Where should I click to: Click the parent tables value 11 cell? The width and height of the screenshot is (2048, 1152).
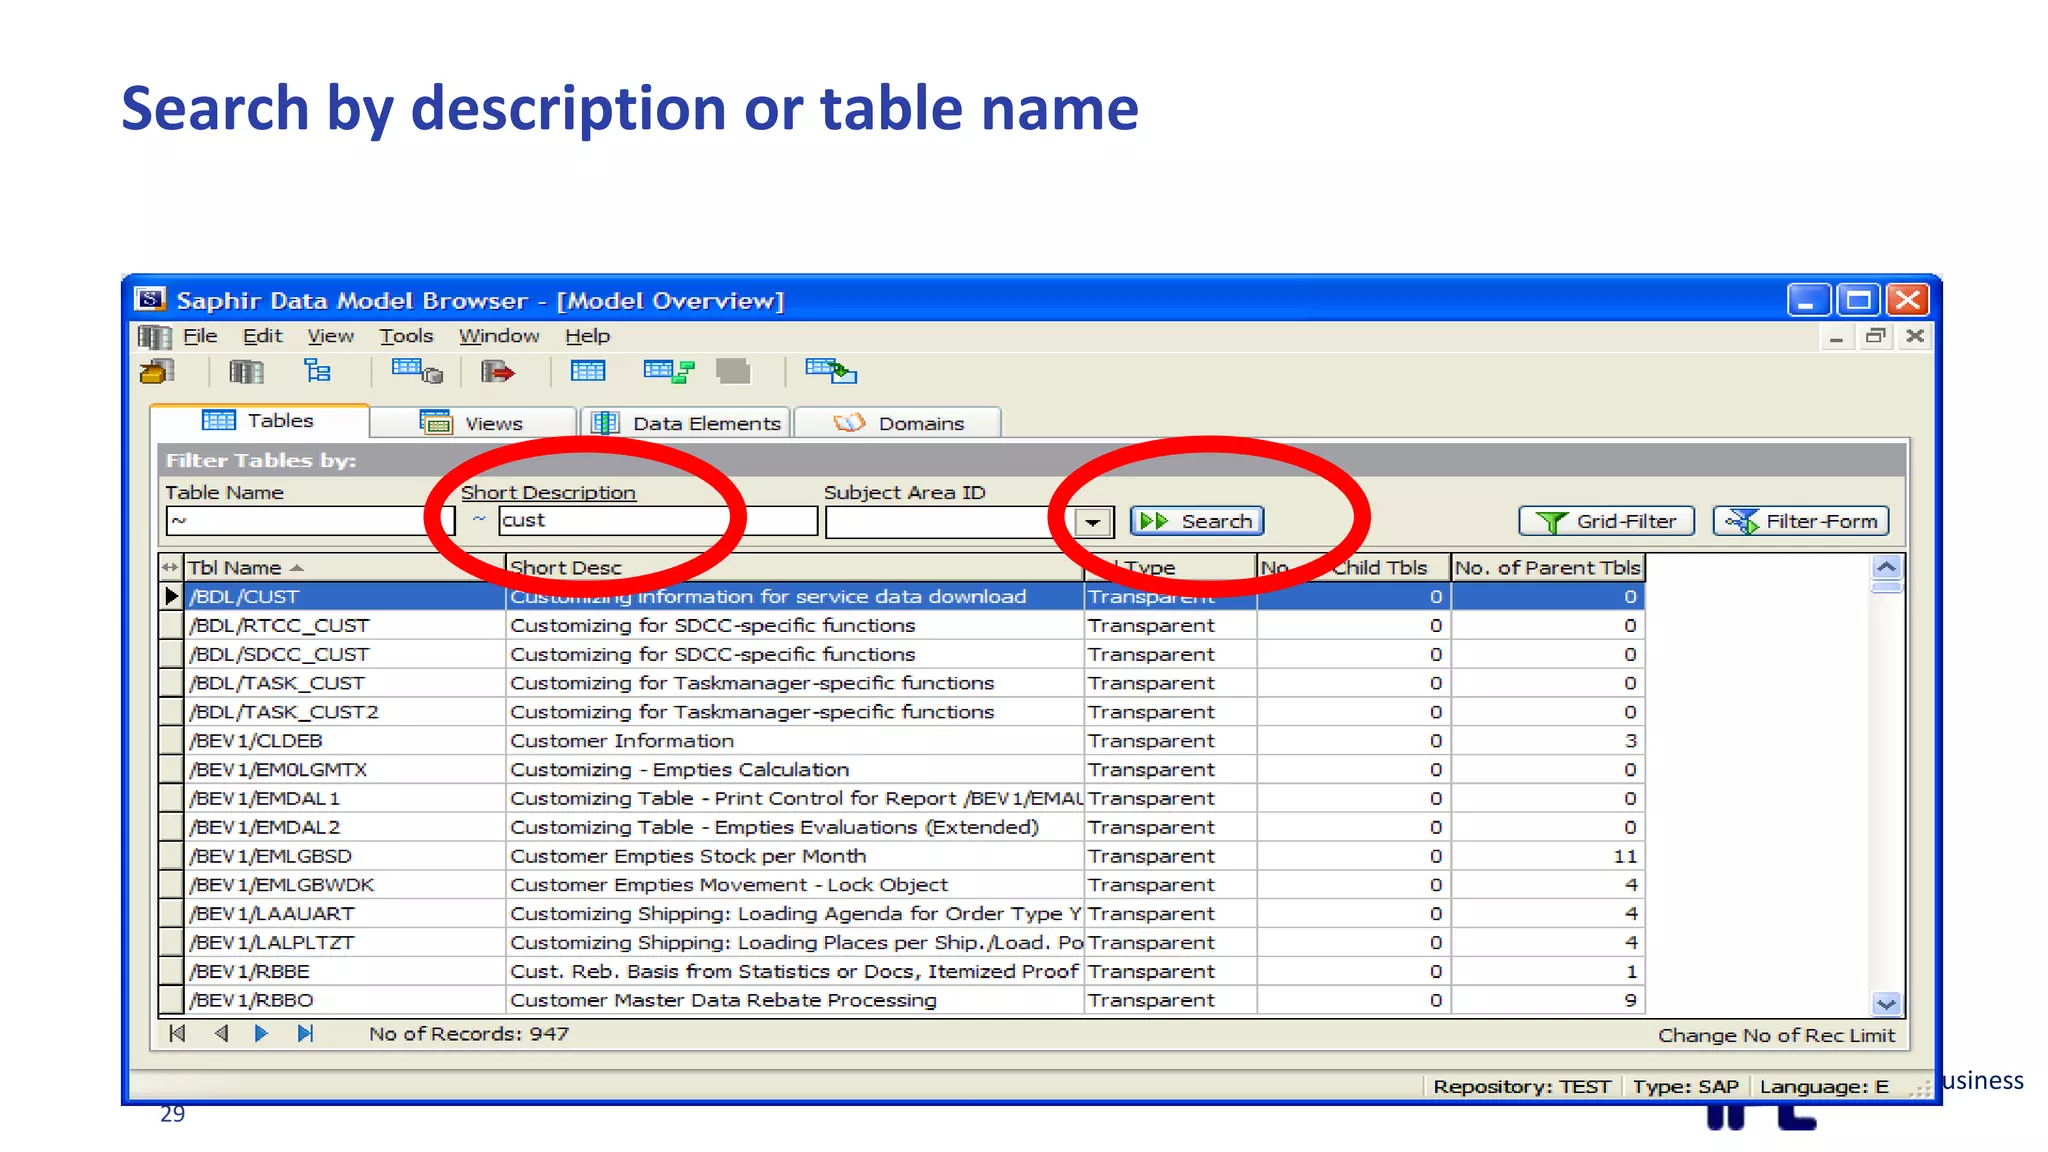[x=1547, y=856]
